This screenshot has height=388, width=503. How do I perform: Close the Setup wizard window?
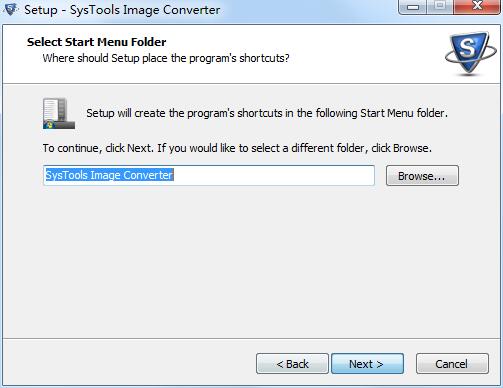pyautogui.click(x=477, y=6)
